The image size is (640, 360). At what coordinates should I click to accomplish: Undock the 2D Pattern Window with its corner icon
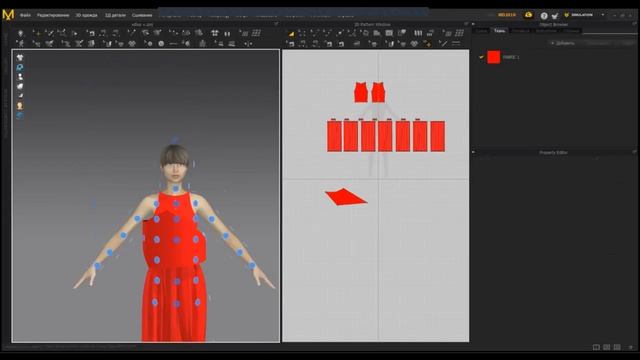(466, 24)
